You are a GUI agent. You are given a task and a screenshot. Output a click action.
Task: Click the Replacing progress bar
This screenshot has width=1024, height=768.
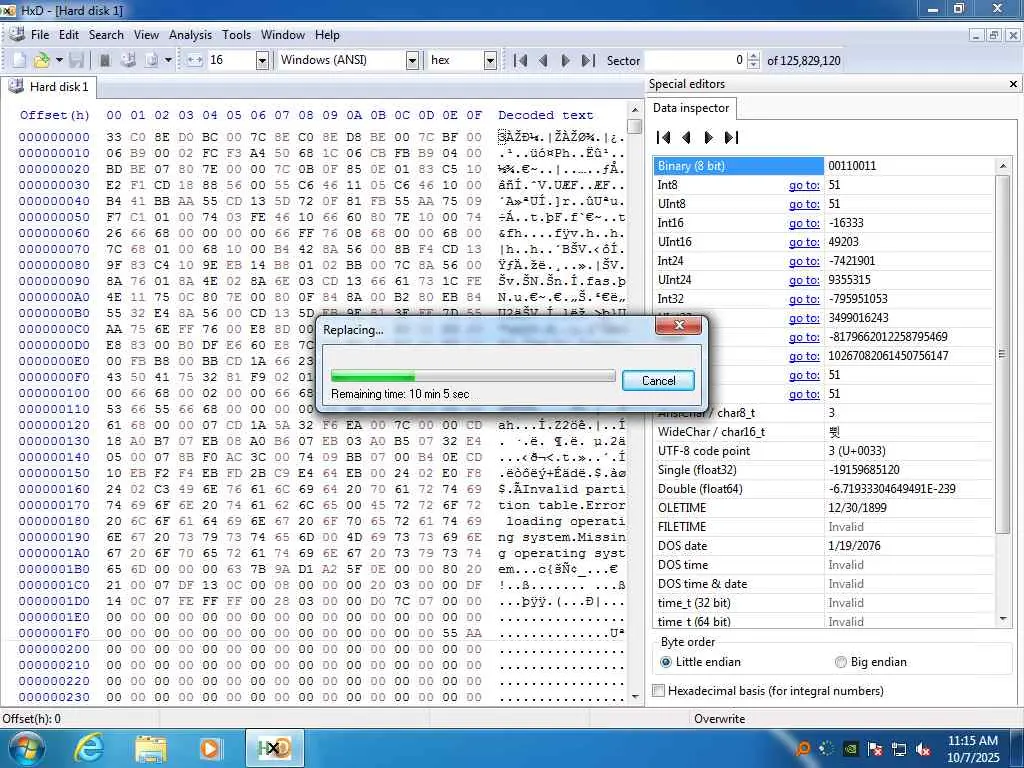pyautogui.click(x=473, y=376)
